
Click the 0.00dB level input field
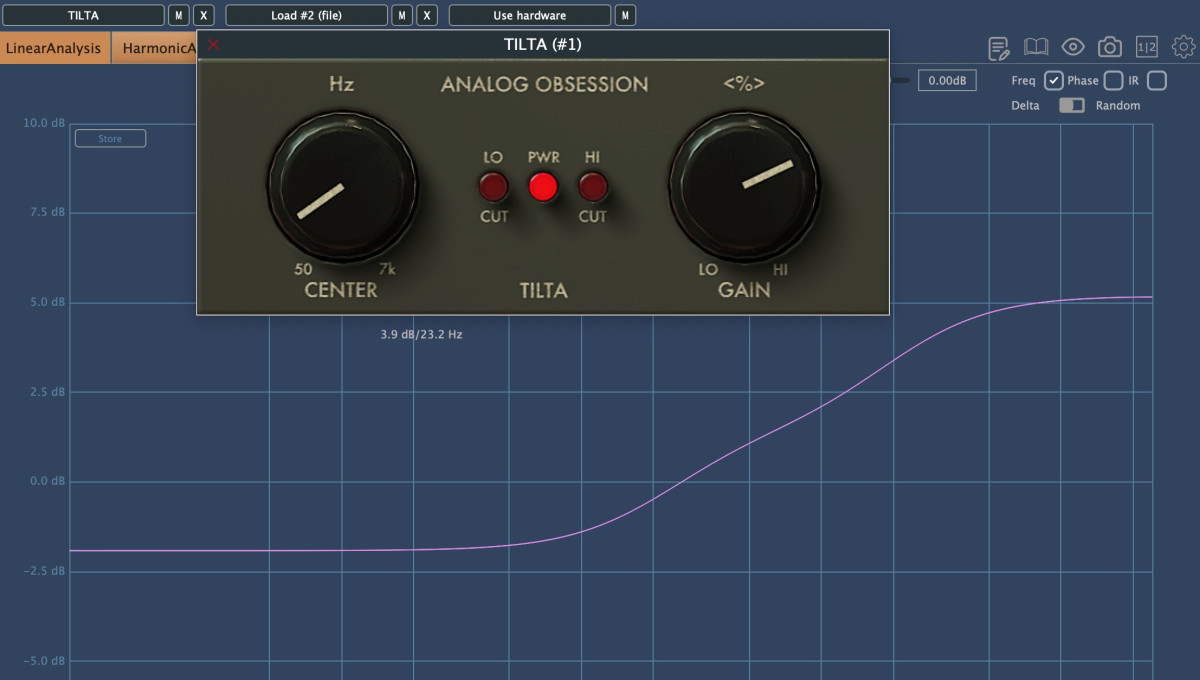tap(947, 81)
